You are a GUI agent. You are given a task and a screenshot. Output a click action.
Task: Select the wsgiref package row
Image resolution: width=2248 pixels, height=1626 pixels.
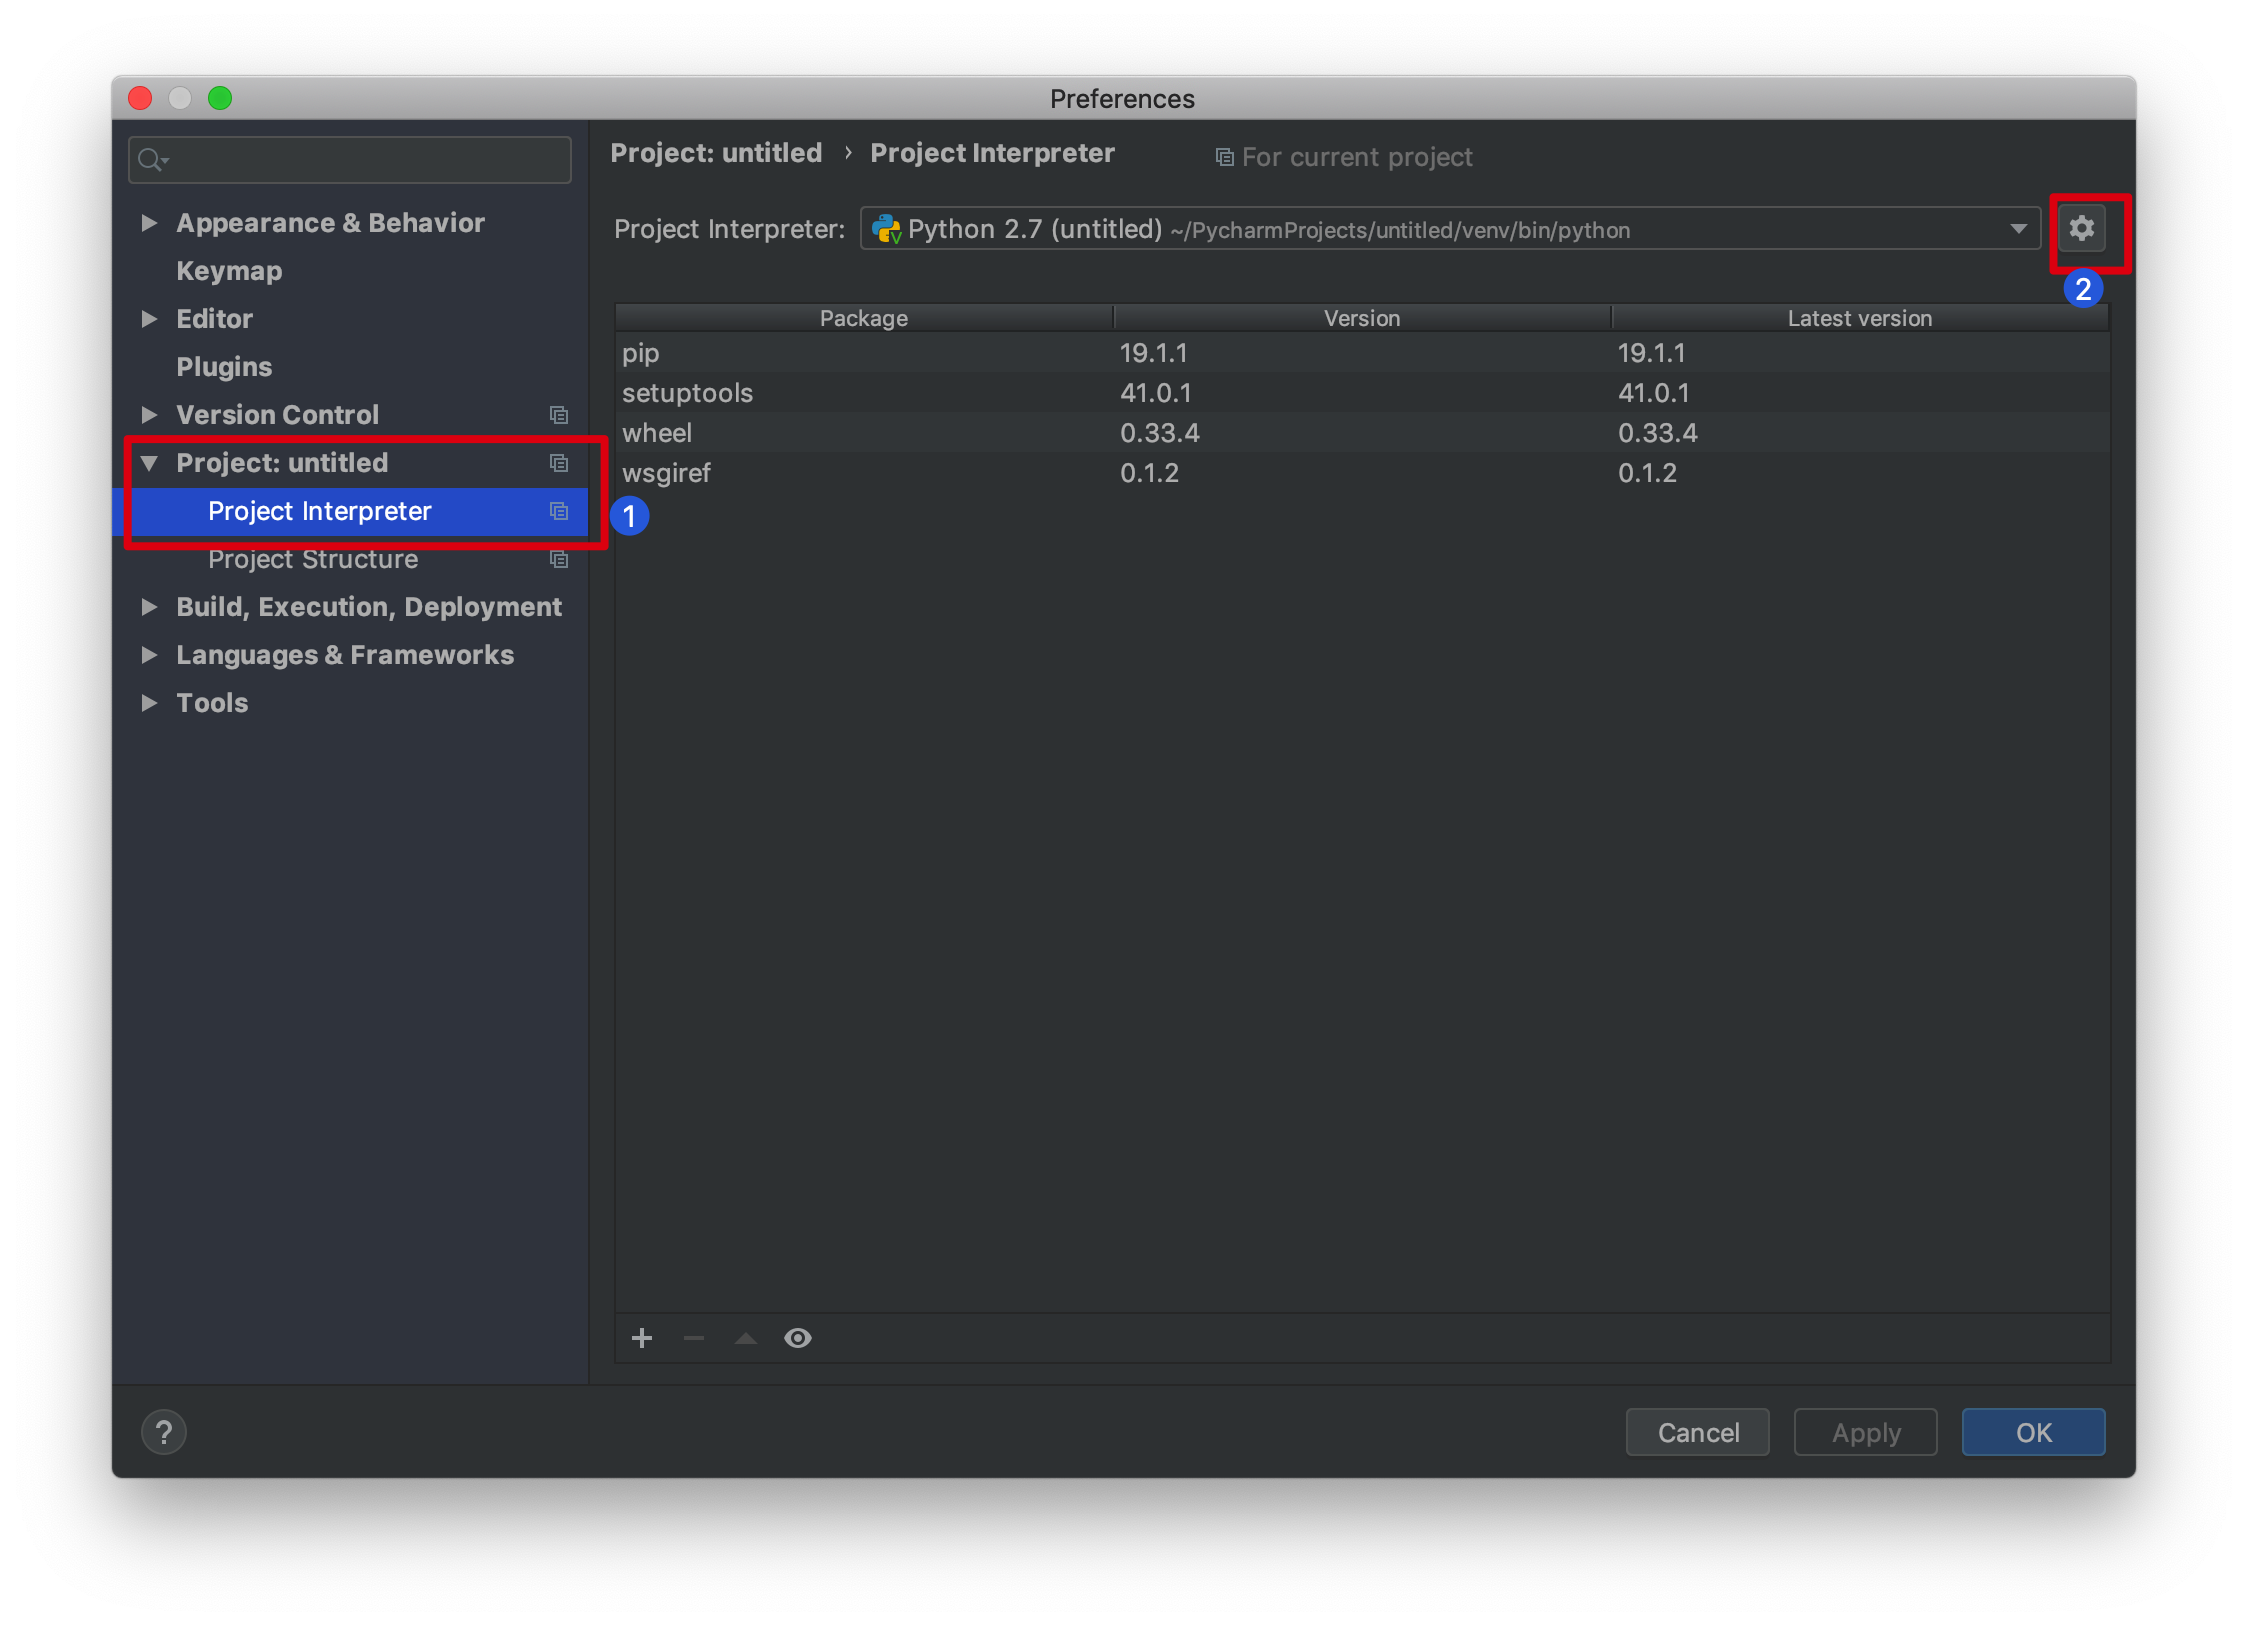coord(1362,473)
